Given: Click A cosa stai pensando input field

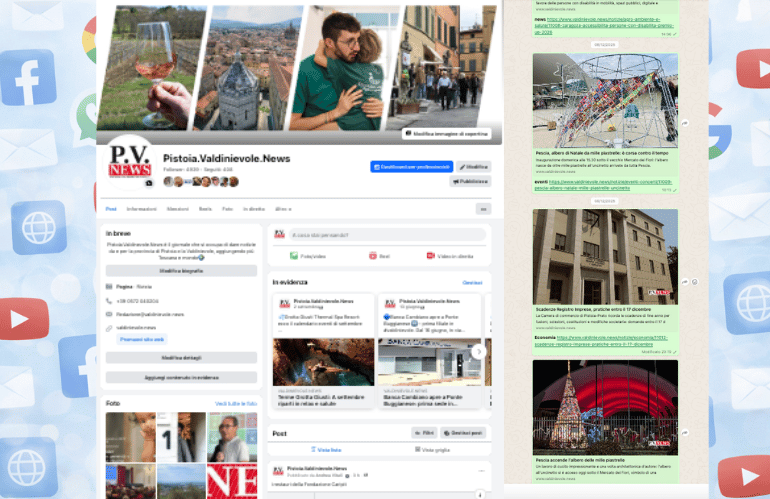Looking at the screenshot, I should pos(387,235).
